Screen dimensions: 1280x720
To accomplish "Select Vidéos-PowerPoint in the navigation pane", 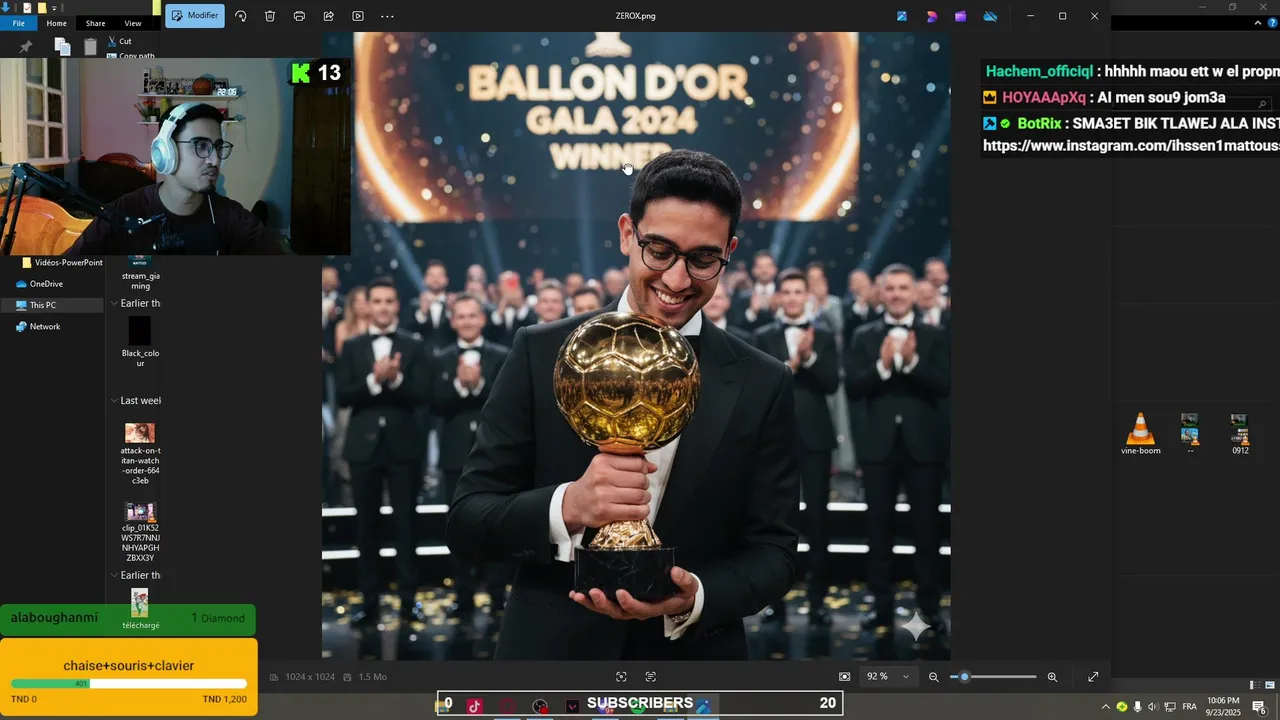I will [62, 263].
